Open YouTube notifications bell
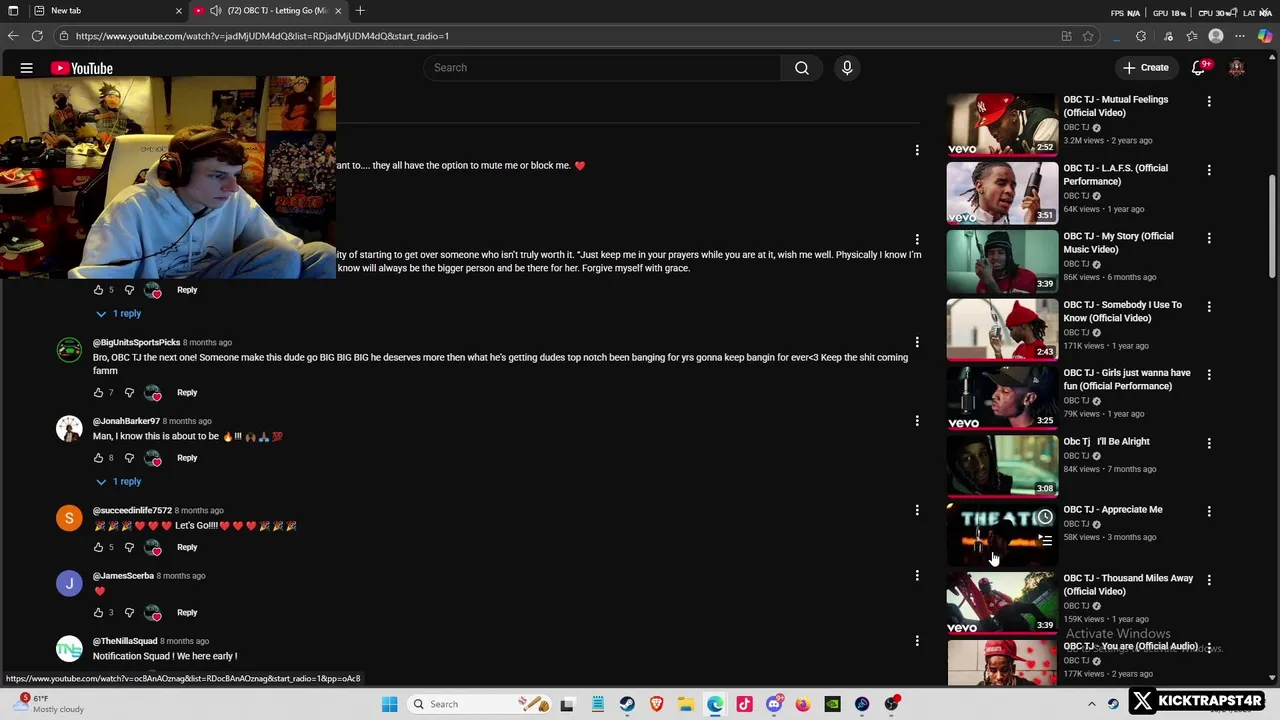 (x=1199, y=68)
